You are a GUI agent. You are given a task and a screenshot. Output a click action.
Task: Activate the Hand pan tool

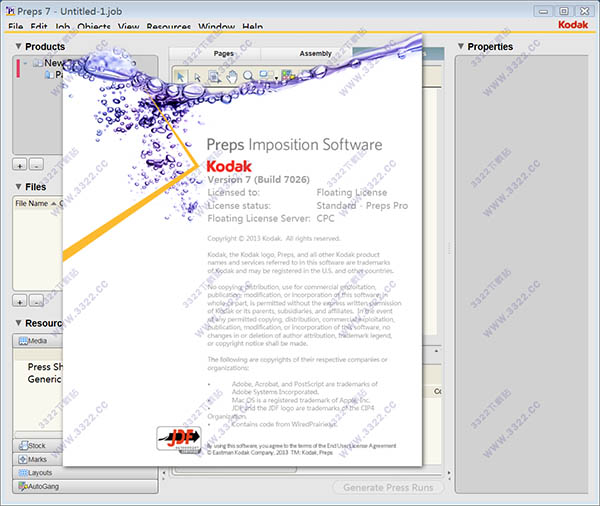(230, 75)
